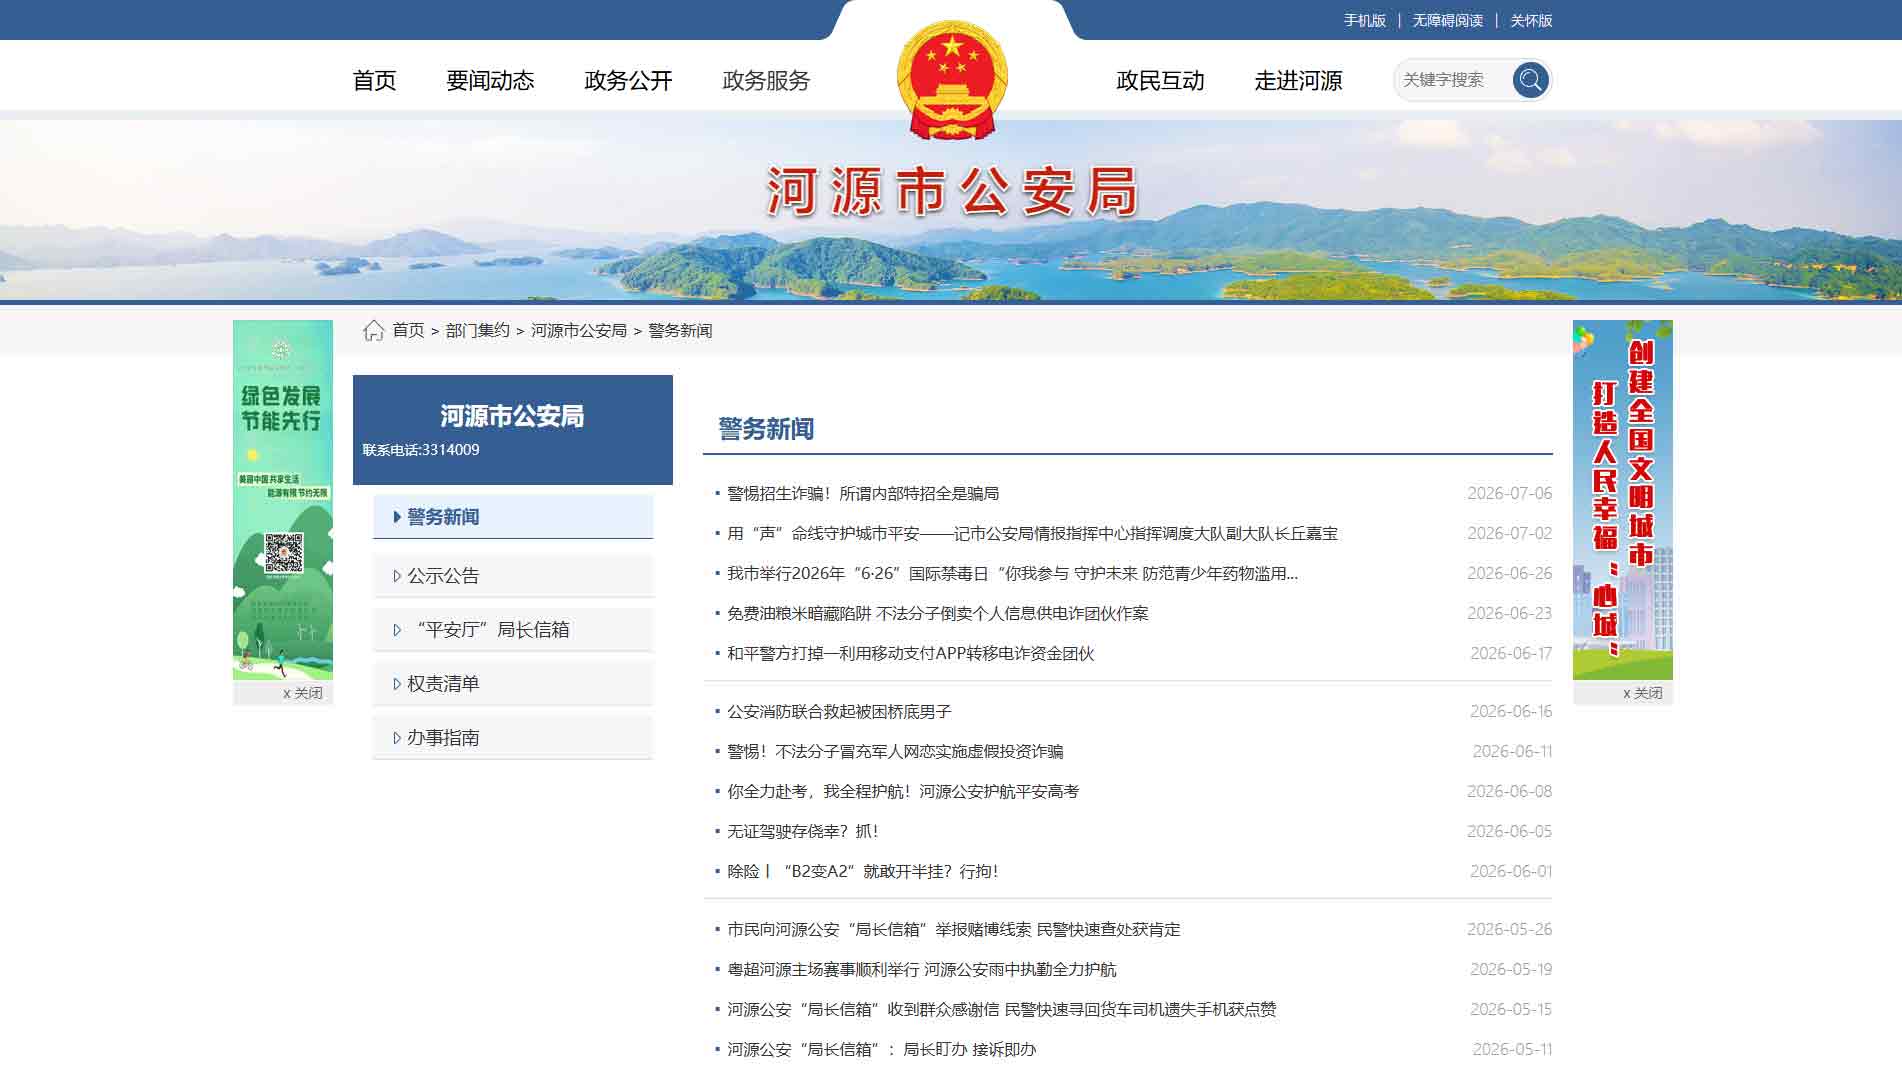Open the 首页 navigation menu
Image resolution: width=1902 pixels, height=1080 pixels.
click(x=375, y=81)
